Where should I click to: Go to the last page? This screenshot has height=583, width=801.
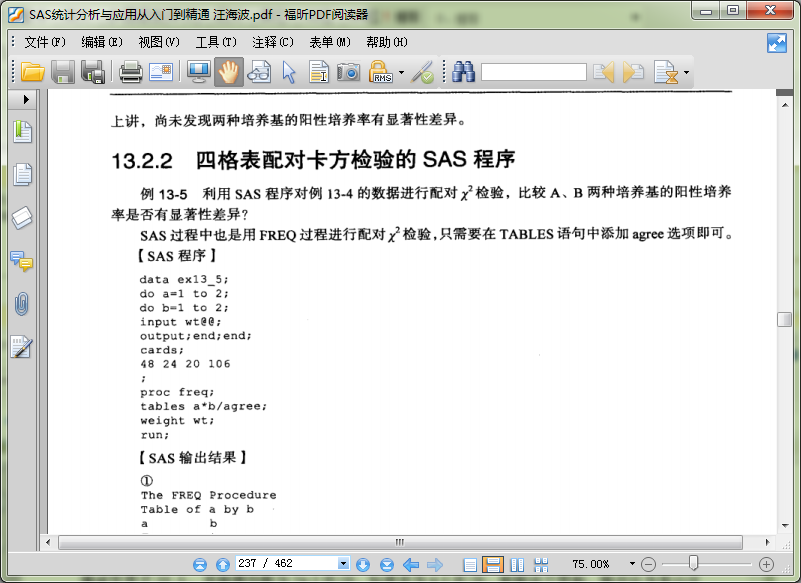click(x=387, y=564)
